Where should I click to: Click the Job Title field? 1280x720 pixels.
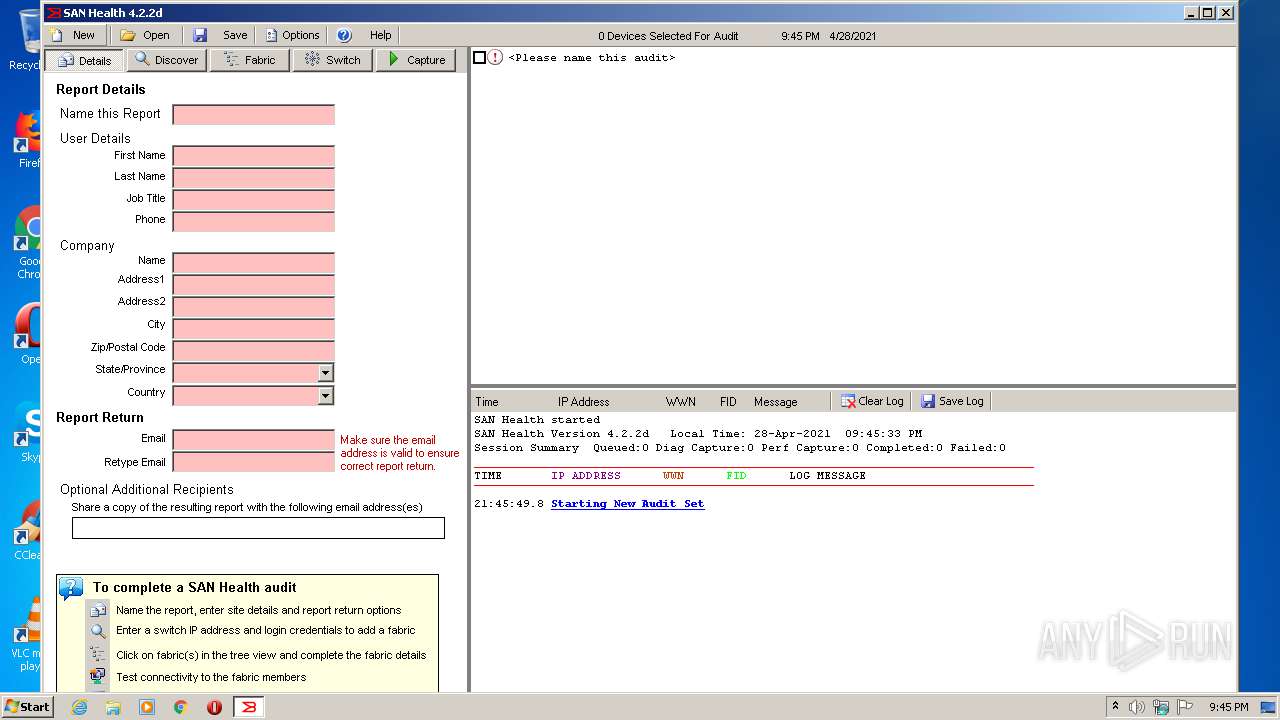pyautogui.click(x=254, y=200)
